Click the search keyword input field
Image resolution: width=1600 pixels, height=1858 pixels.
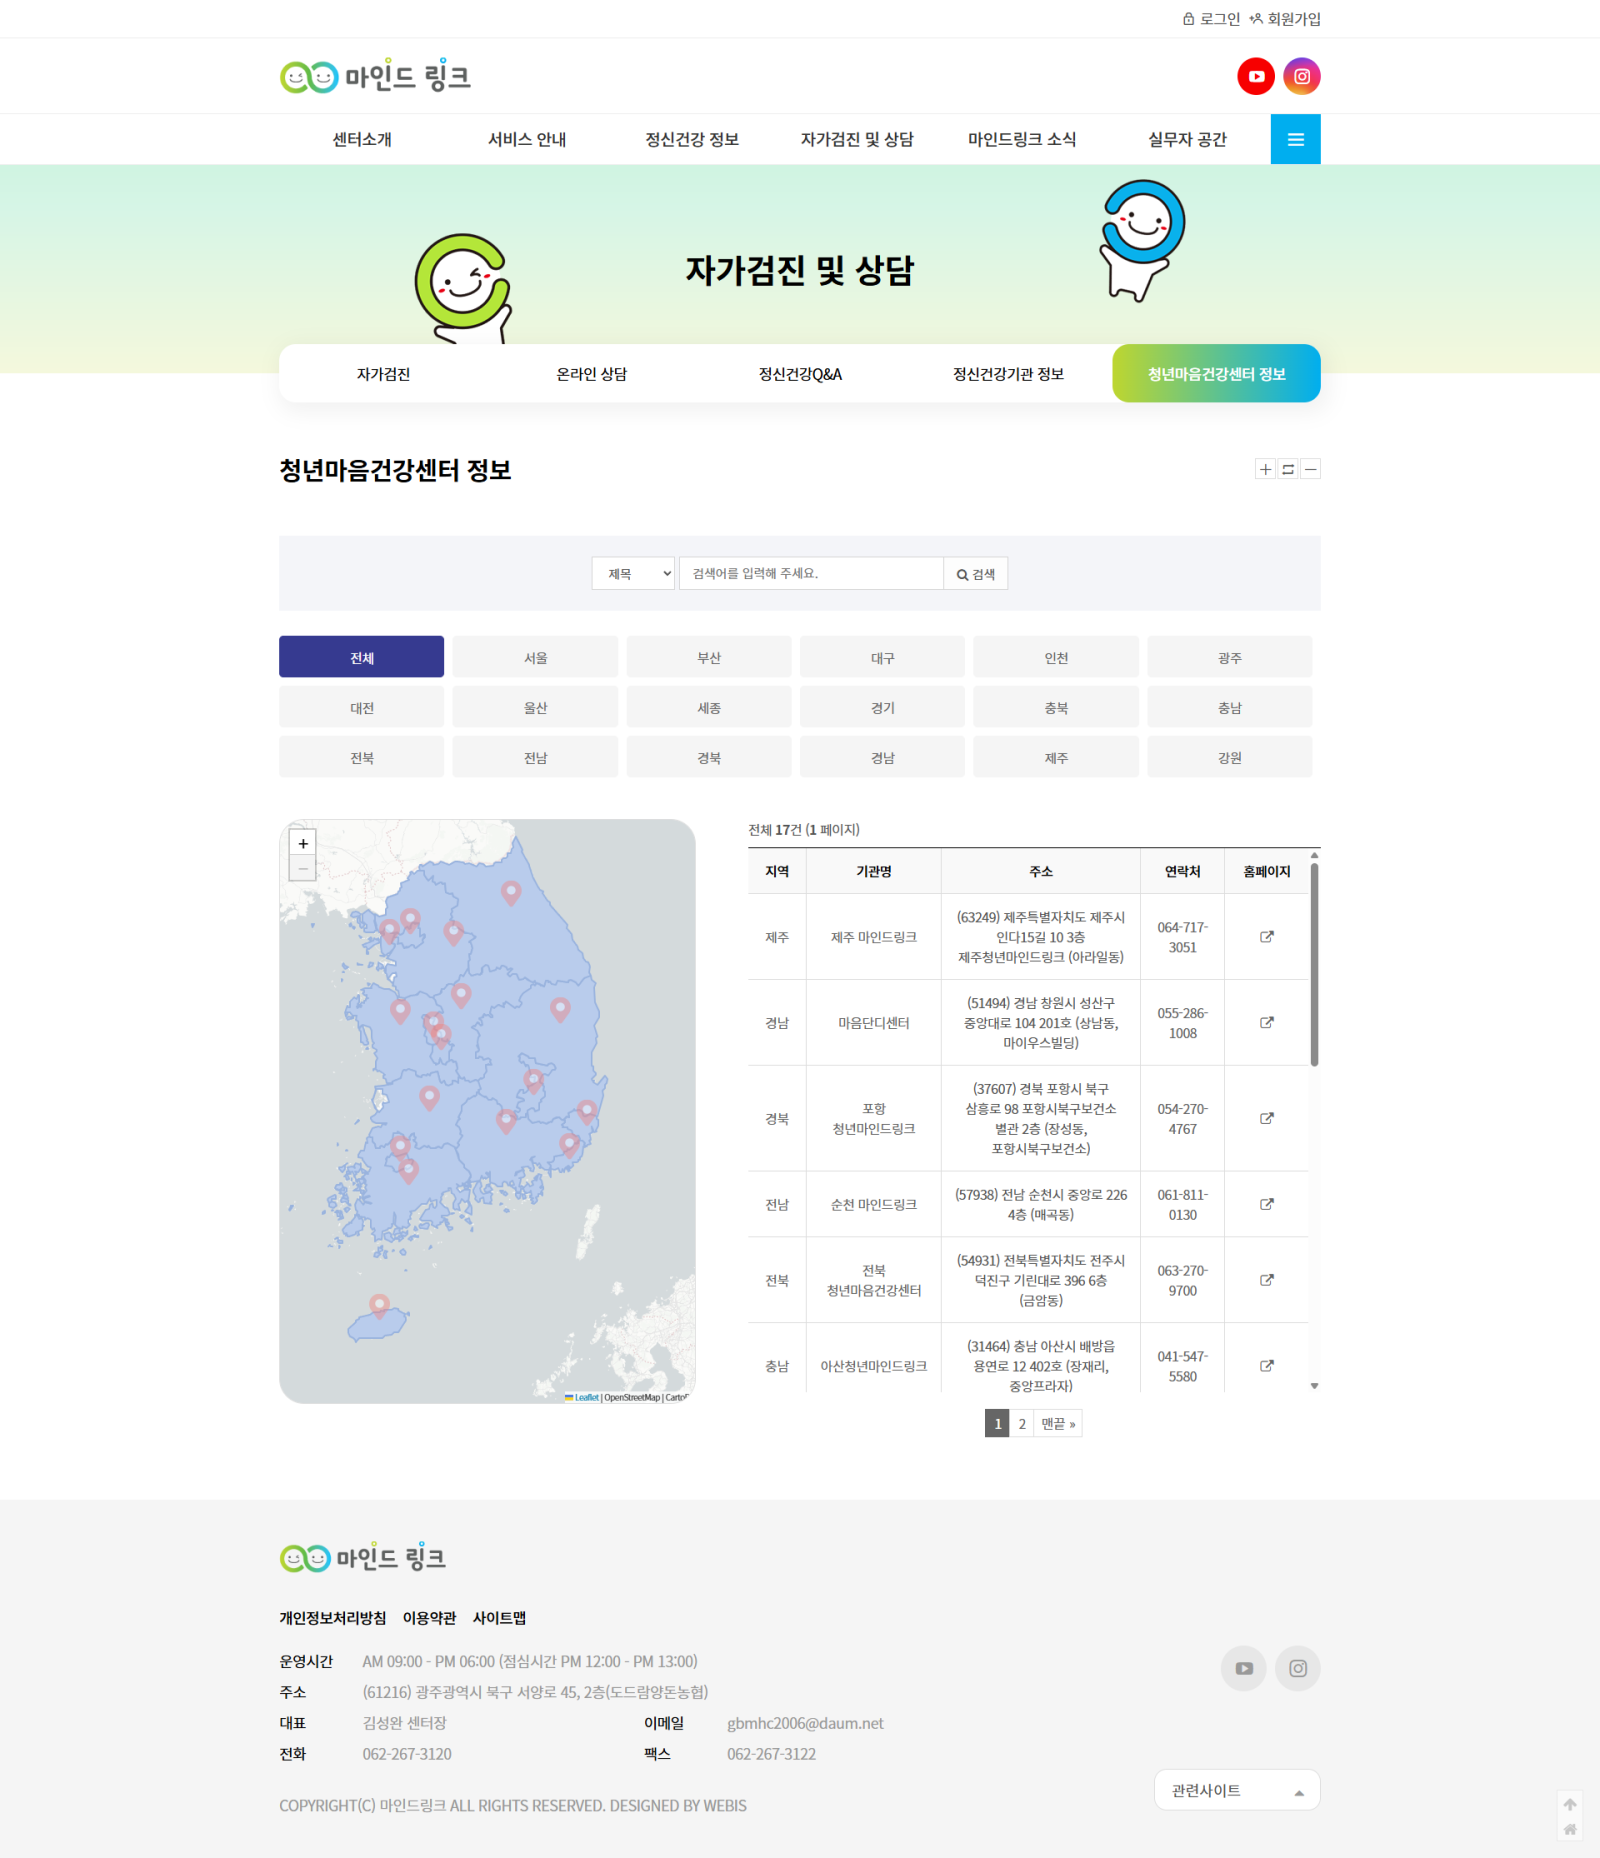pos(810,574)
